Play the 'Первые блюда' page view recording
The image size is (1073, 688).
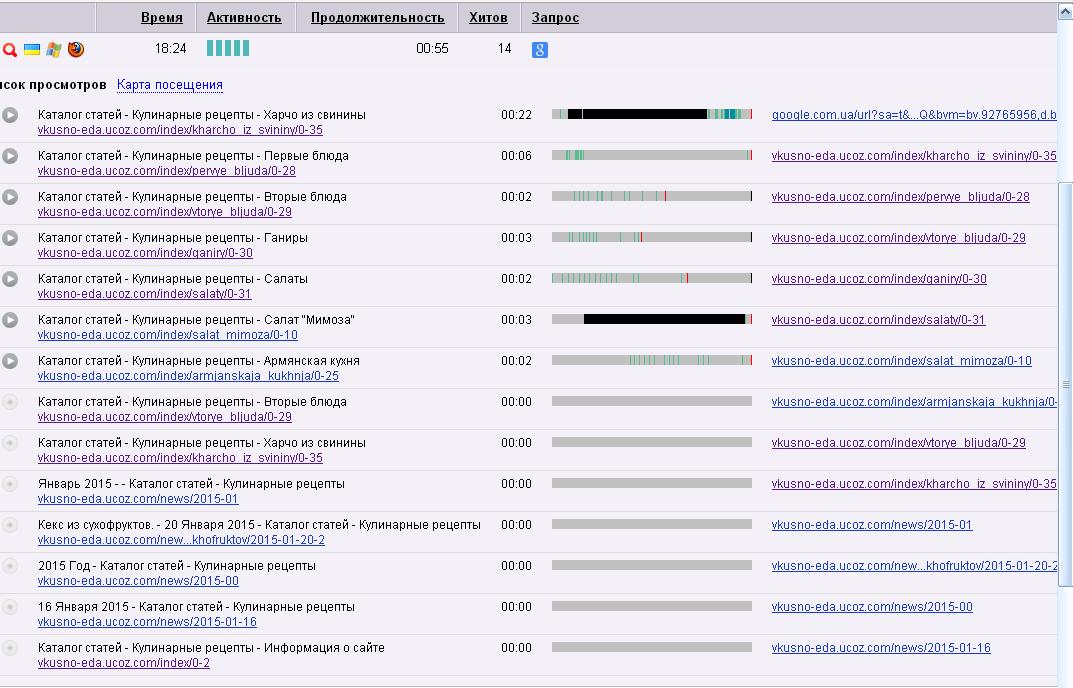coord(10,156)
